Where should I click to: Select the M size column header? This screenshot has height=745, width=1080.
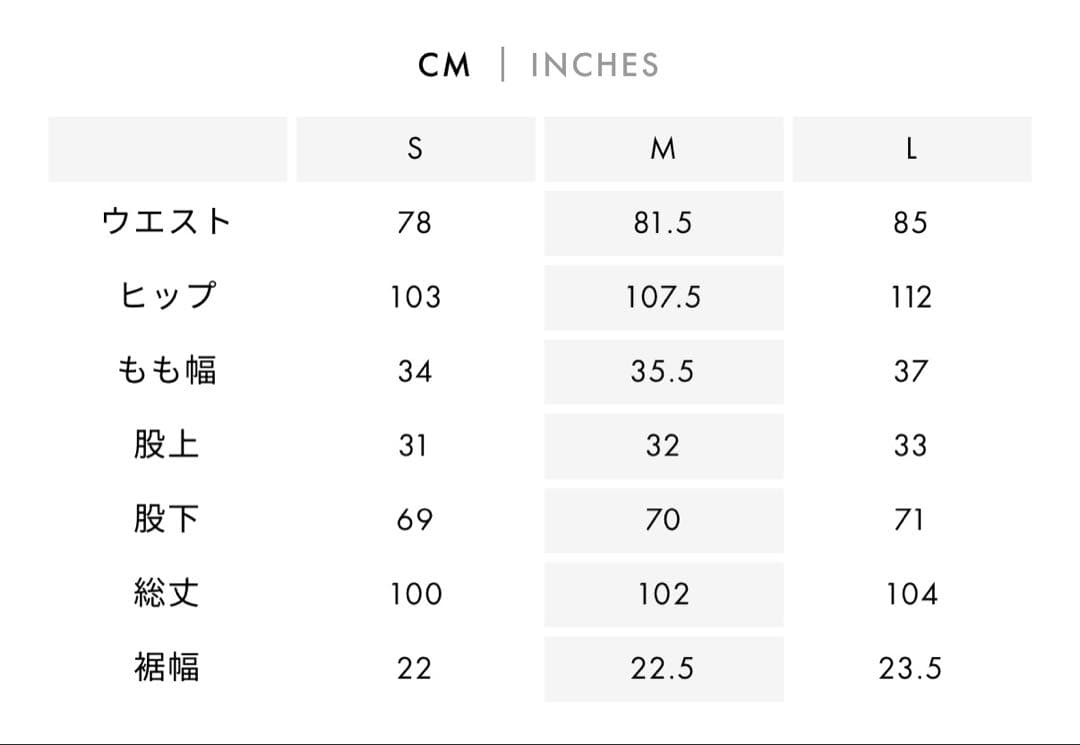663,149
